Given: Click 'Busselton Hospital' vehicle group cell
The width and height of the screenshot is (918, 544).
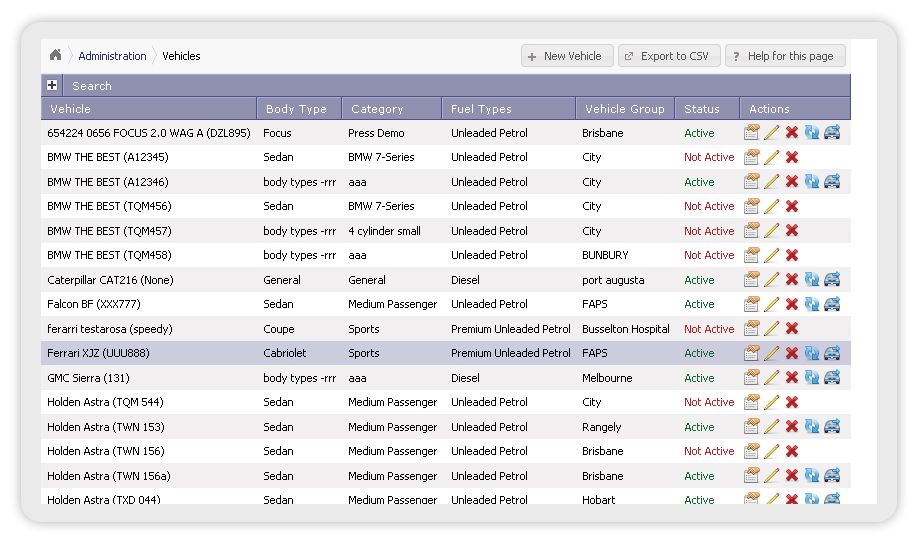Looking at the screenshot, I should click(x=626, y=329).
